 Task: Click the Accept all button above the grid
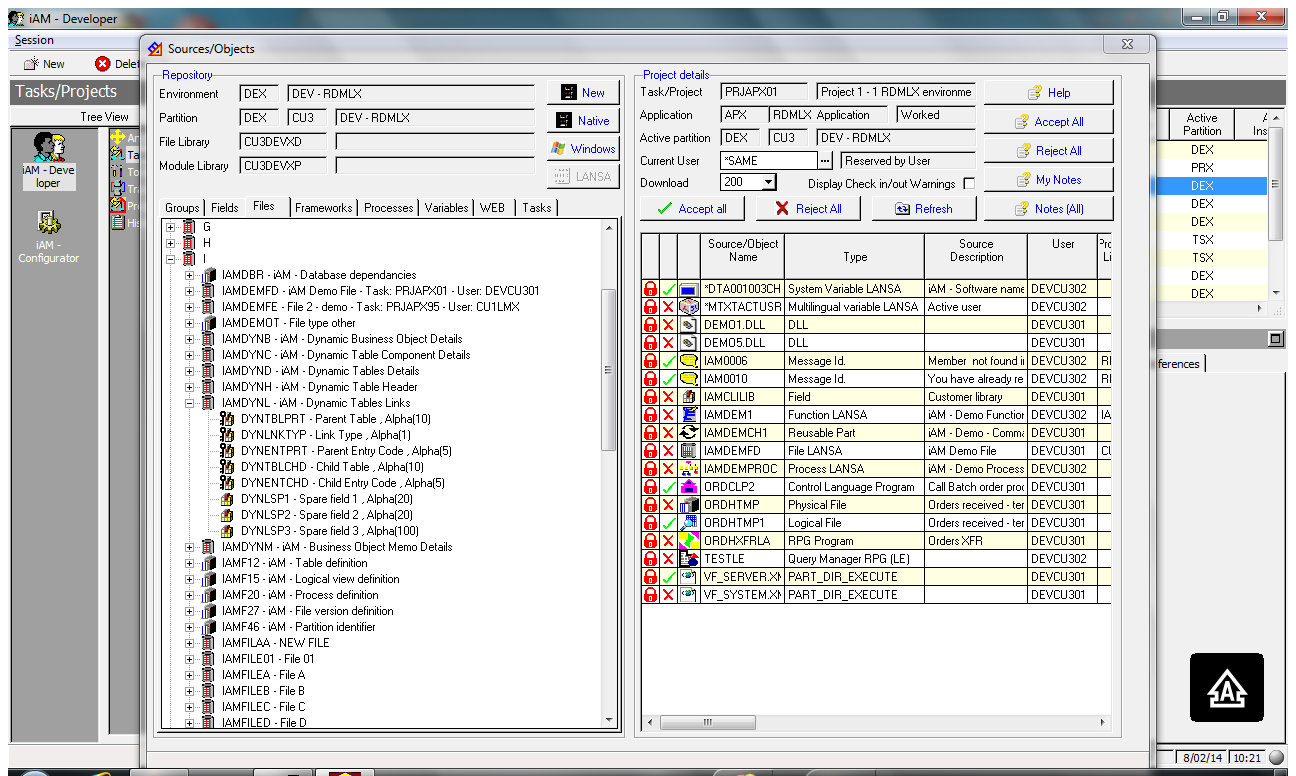coord(691,208)
